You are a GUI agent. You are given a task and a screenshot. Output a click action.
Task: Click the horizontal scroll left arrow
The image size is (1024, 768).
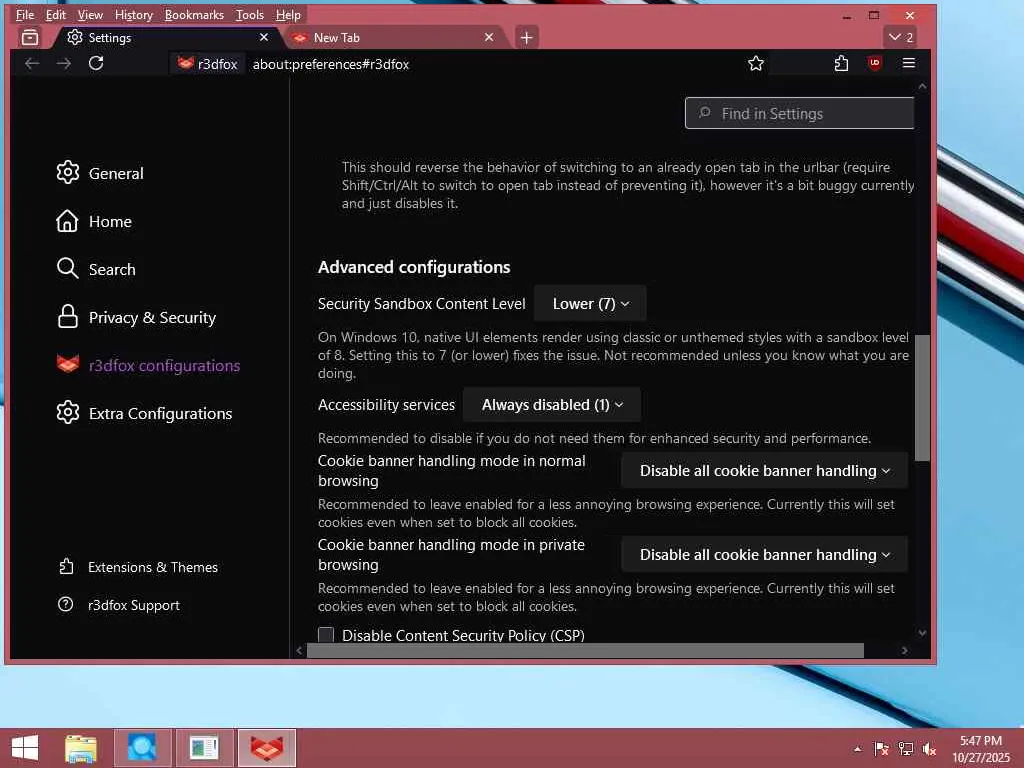(x=299, y=650)
